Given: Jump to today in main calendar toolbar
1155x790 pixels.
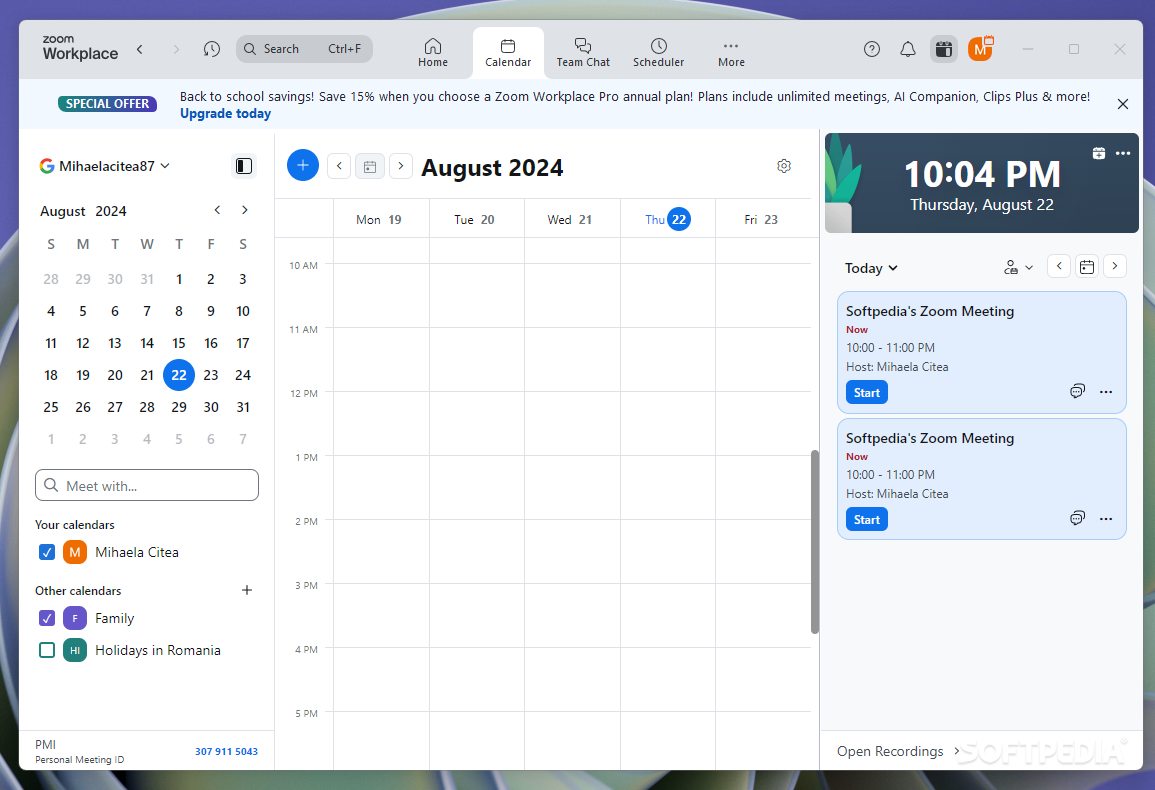Looking at the screenshot, I should [x=370, y=166].
